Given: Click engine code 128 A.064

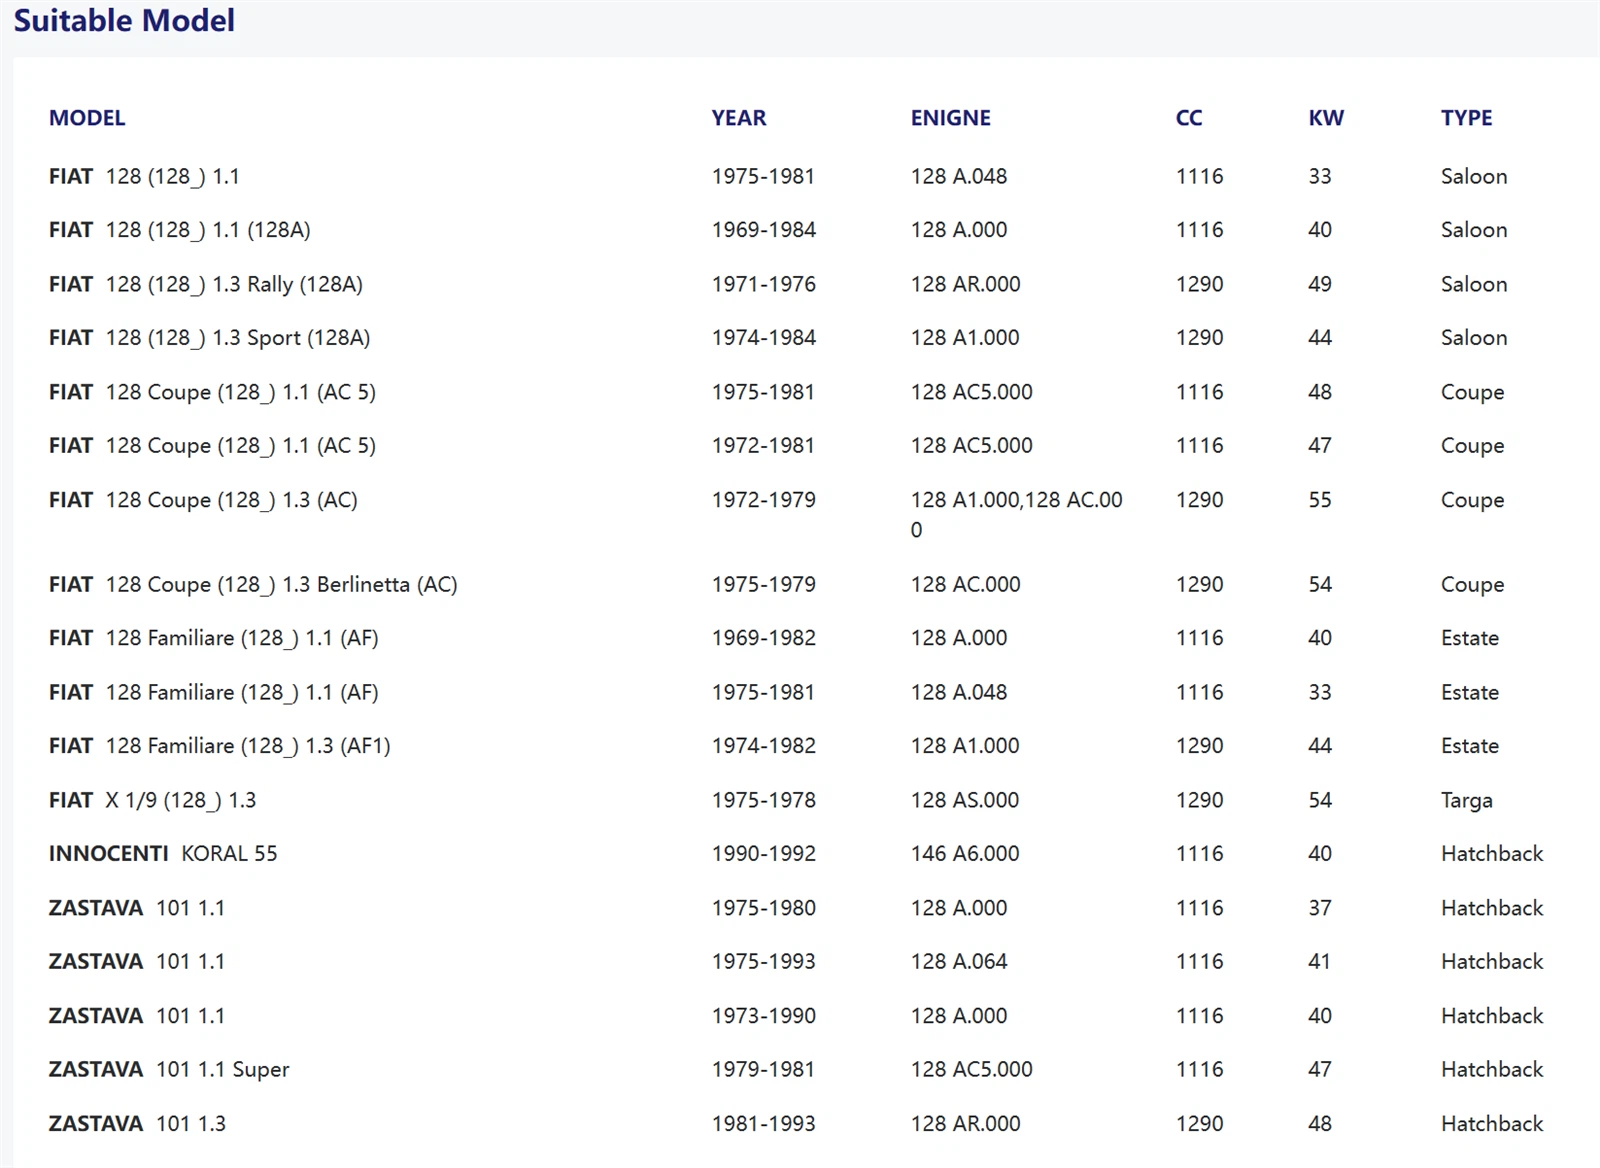Looking at the screenshot, I should pos(959,962).
